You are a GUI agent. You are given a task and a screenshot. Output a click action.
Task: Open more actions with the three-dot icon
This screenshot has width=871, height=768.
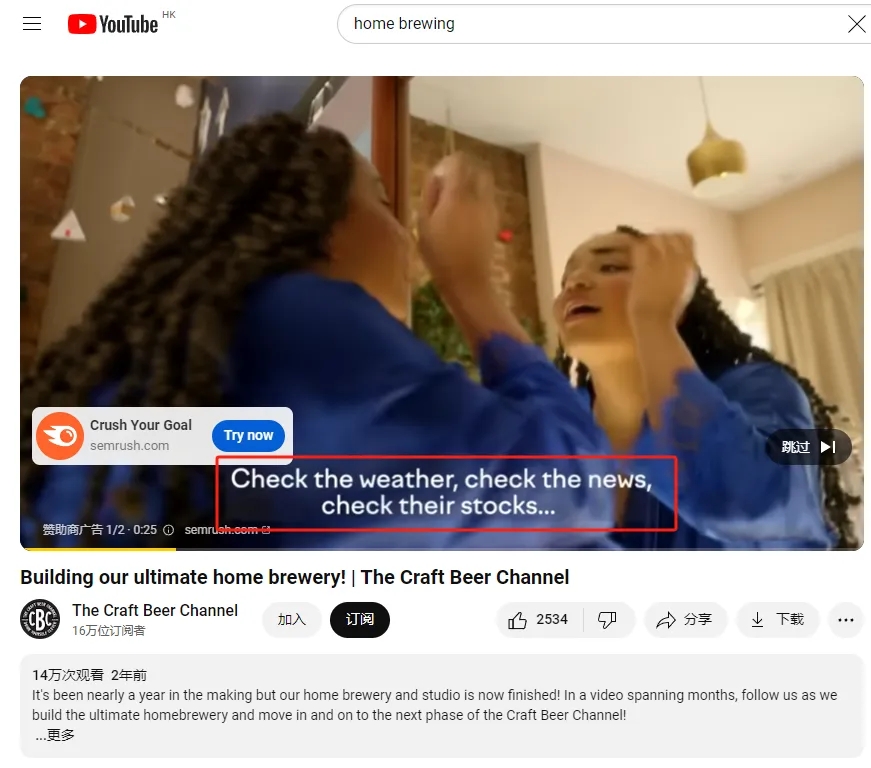coord(846,620)
